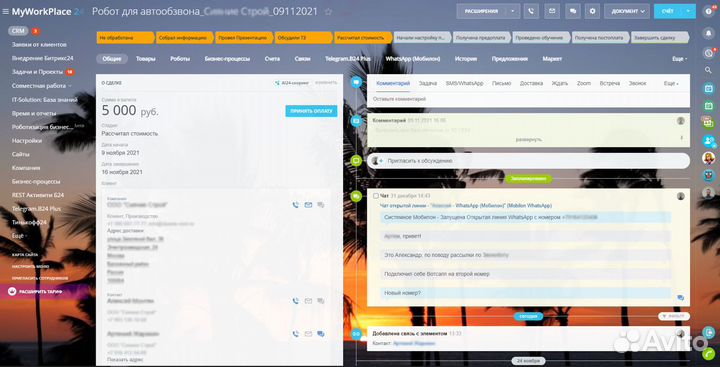Open the Фильтр button in the timeline
The width and height of the screenshot is (720, 367).
674,316
